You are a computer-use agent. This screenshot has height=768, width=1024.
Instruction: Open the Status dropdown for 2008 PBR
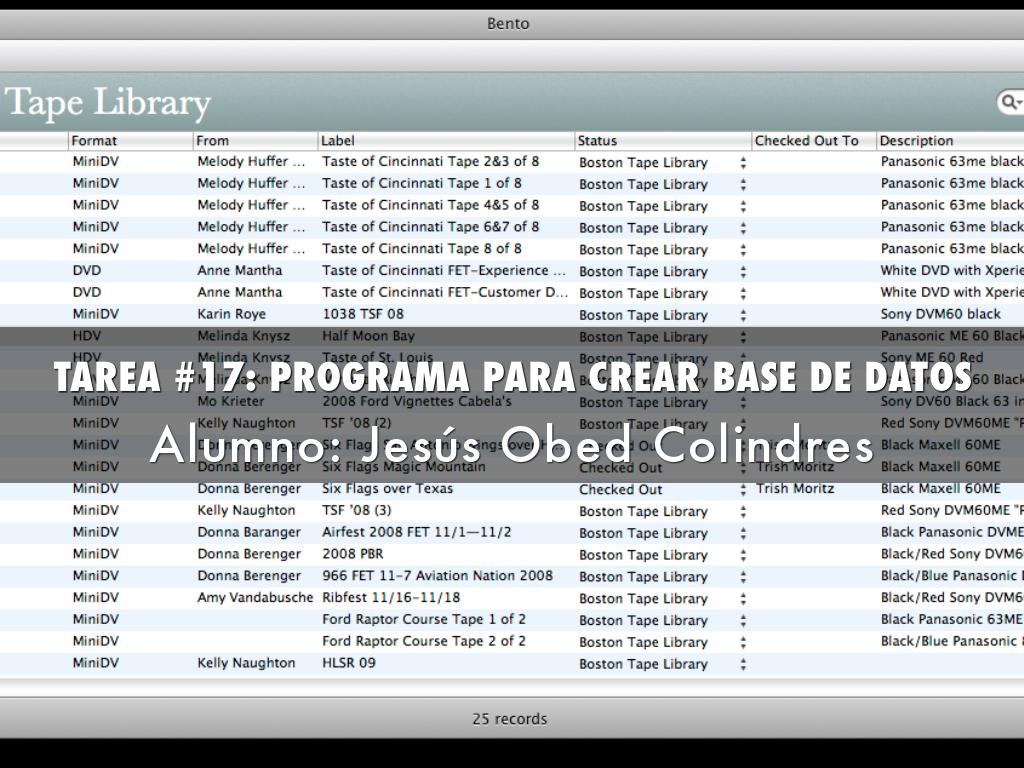click(x=742, y=554)
